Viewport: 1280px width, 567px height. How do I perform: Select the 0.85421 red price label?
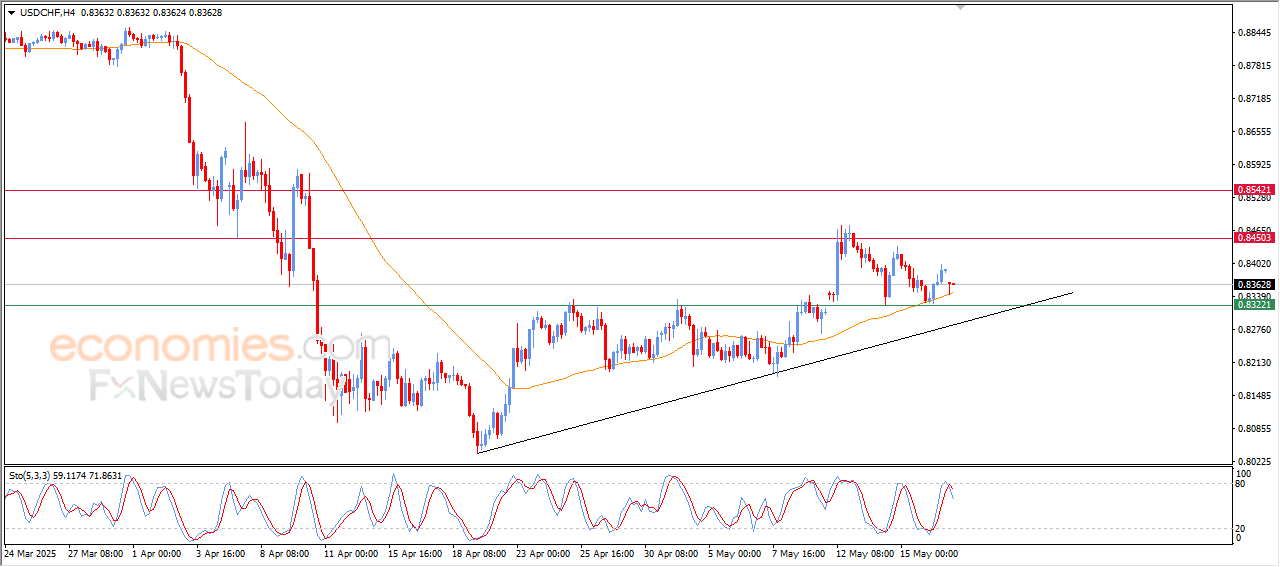coord(1254,189)
